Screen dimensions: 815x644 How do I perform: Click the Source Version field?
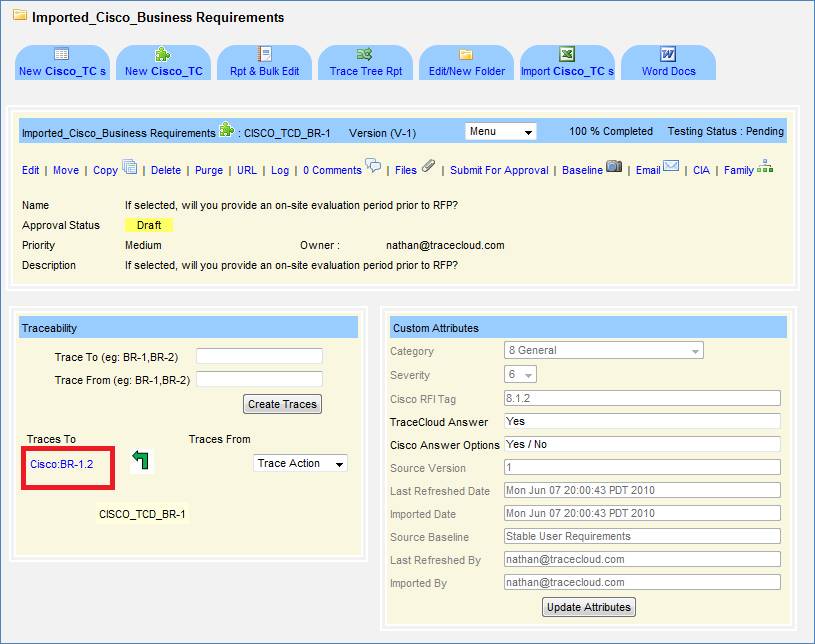[642, 467]
